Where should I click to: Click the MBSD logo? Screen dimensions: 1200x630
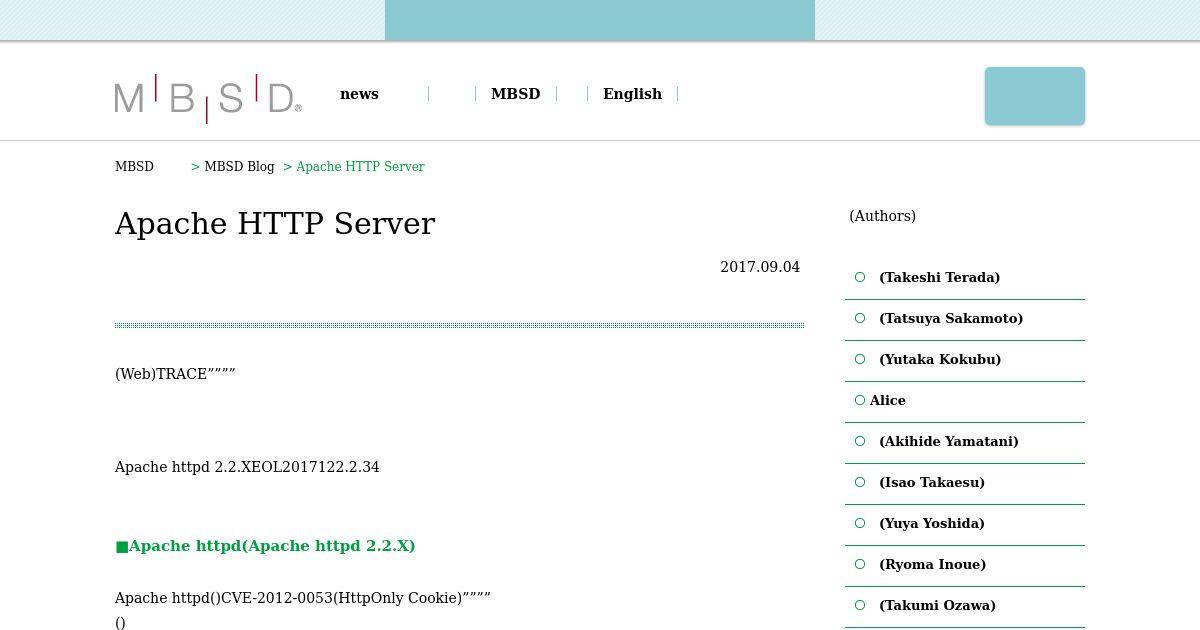(x=208, y=98)
